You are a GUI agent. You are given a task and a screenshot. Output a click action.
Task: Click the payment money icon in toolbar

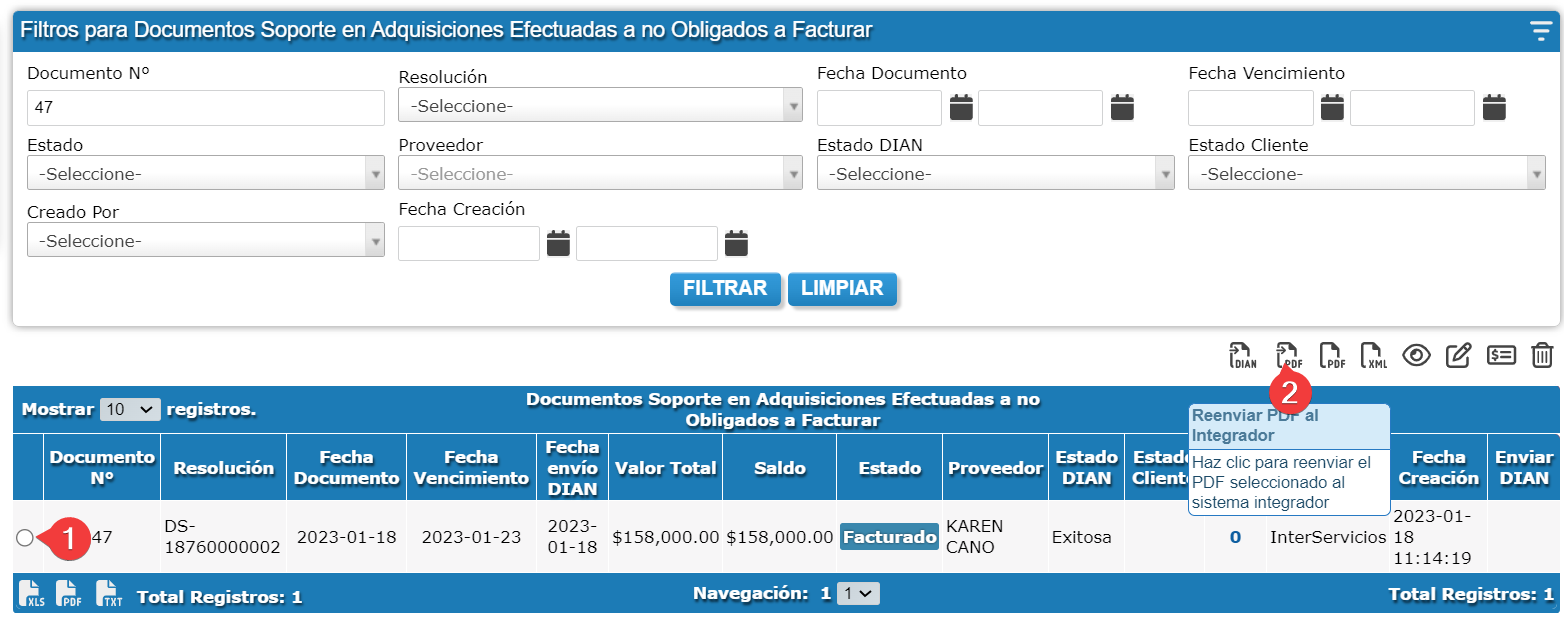[x=1501, y=356]
